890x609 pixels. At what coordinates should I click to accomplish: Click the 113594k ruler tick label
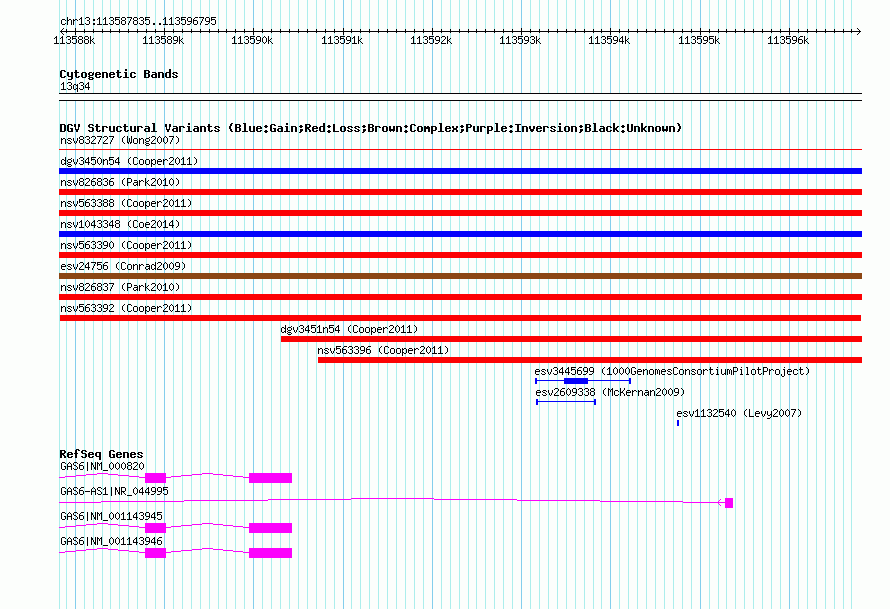point(609,40)
